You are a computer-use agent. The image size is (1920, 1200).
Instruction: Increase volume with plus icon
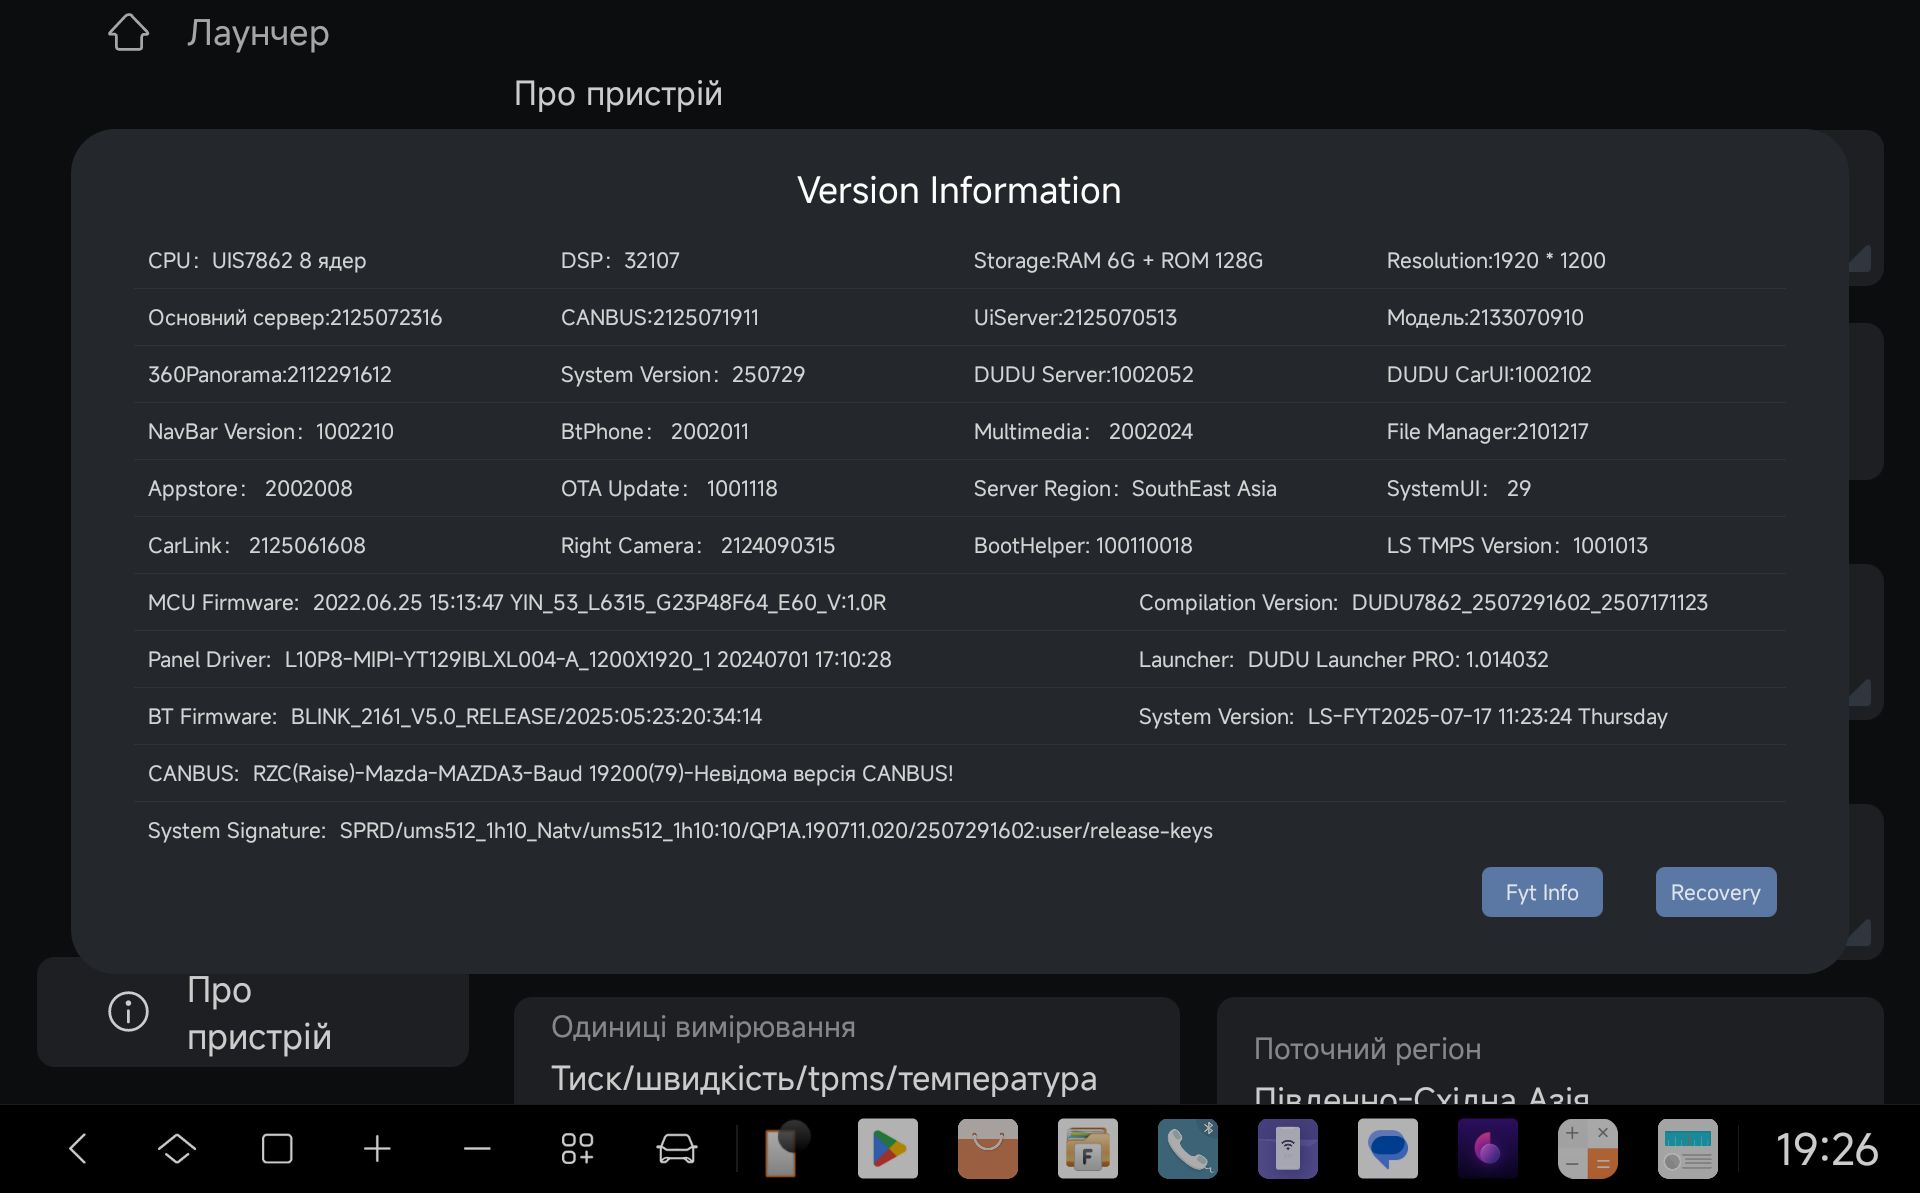click(377, 1149)
